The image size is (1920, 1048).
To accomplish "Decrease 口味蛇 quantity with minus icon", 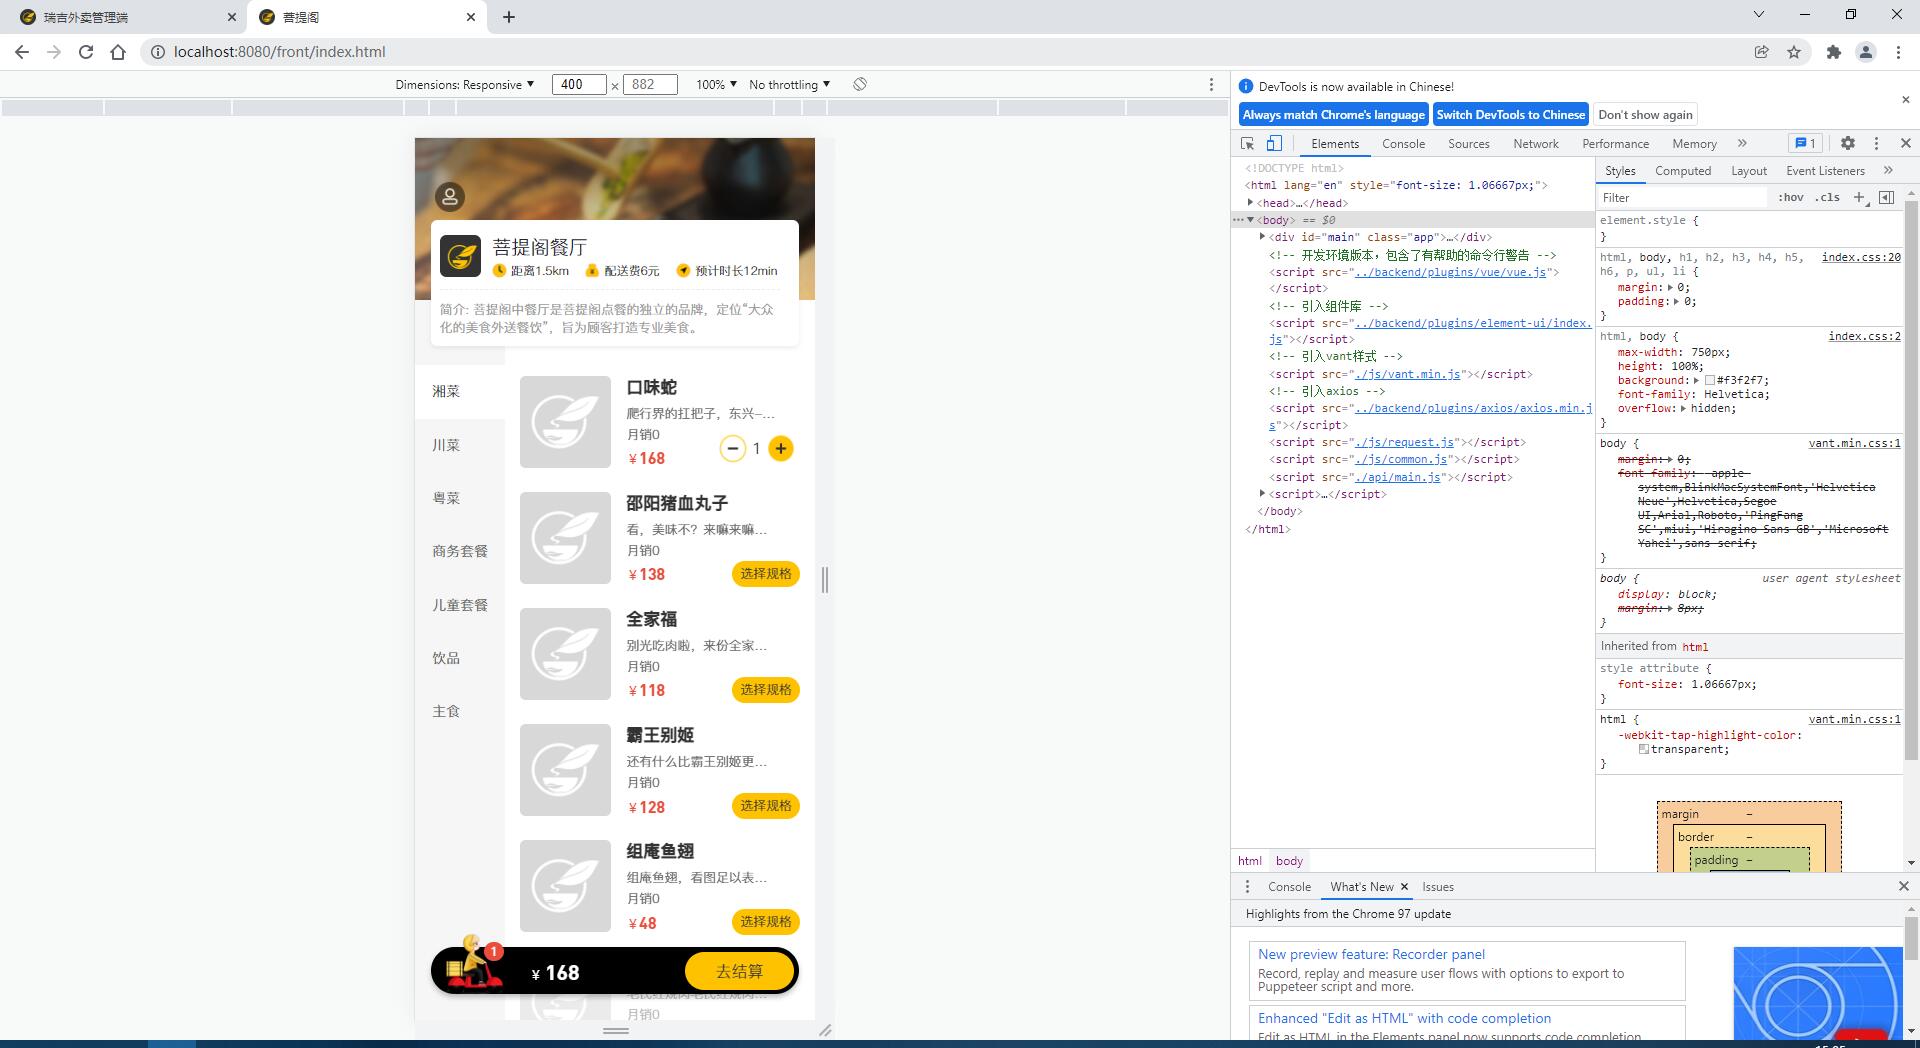I will click(x=733, y=449).
